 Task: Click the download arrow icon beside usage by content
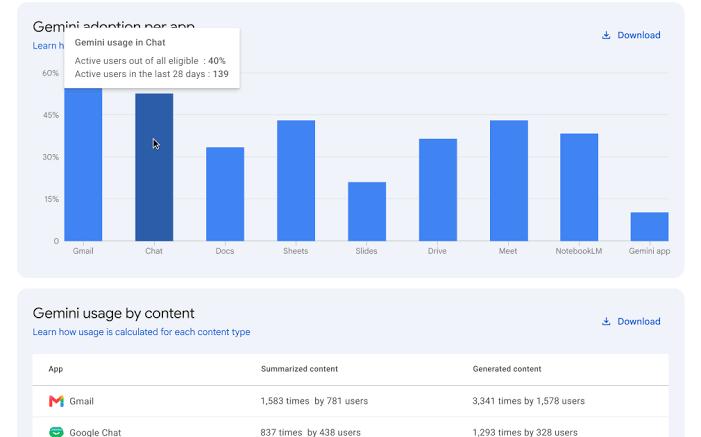[x=606, y=322]
